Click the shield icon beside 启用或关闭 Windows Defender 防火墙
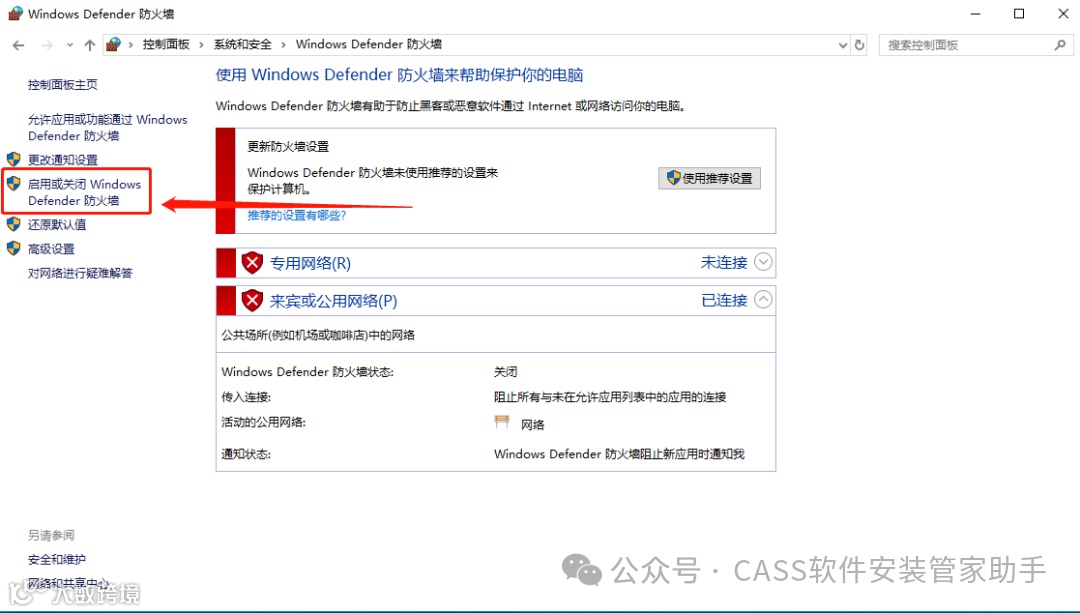Viewport: 1080px width, 613px height. pos(14,183)
